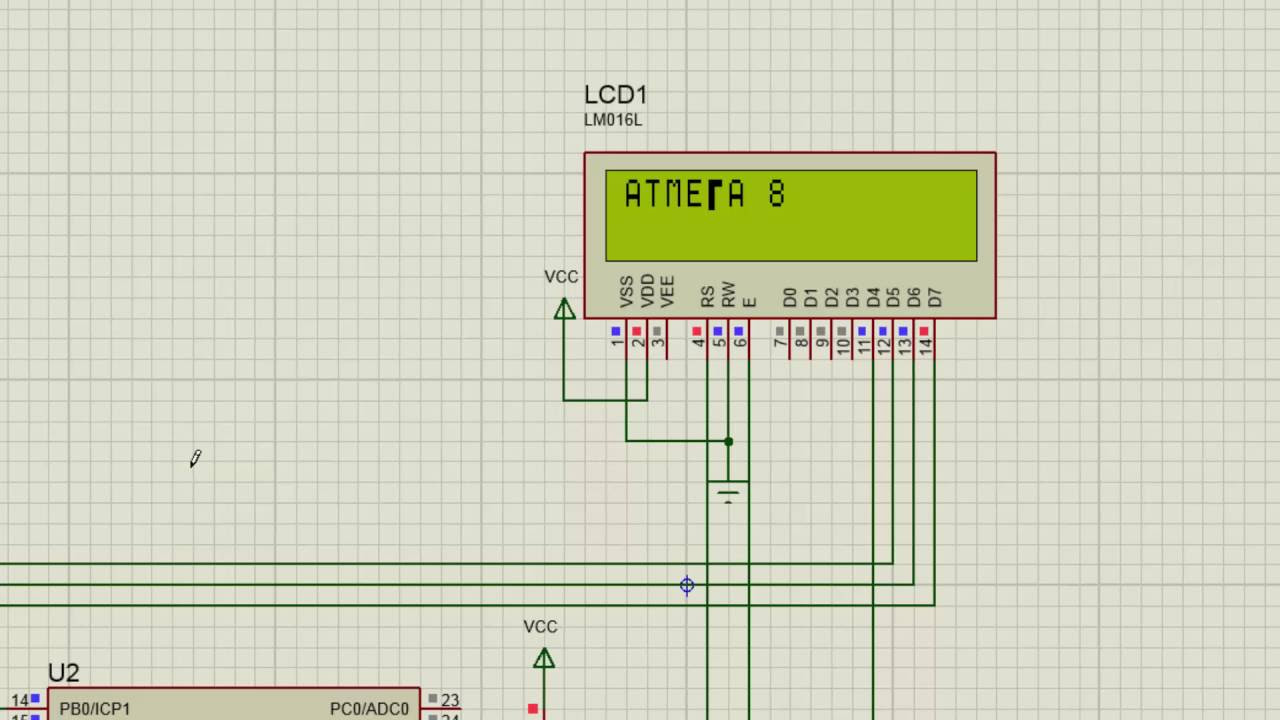Click pin number 23 on U2
Image resolution: width=1280 pixels, height=720 pixels.
pos(450,701)
